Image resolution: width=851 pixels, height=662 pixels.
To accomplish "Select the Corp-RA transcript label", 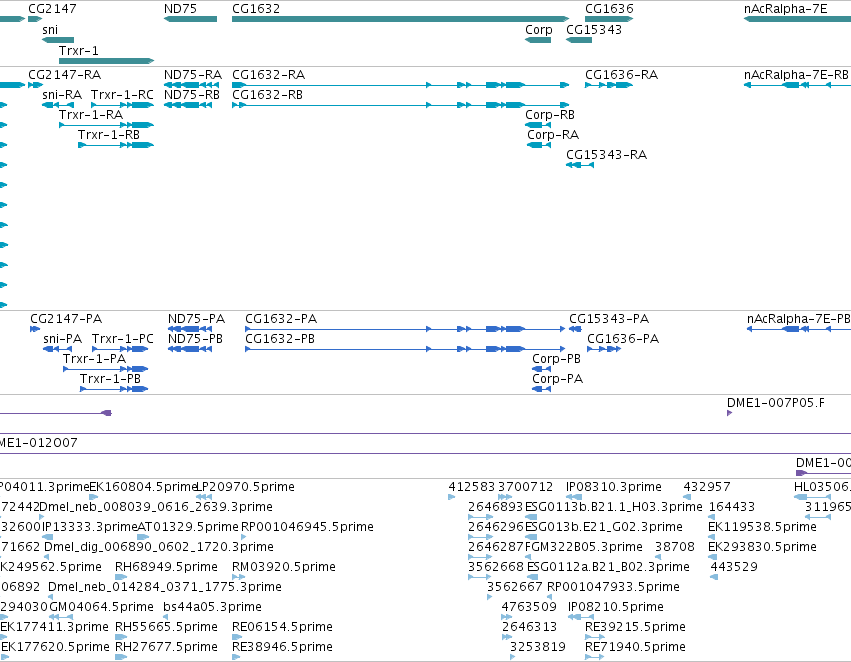I will pyautogui.click(x=553, y=135).
